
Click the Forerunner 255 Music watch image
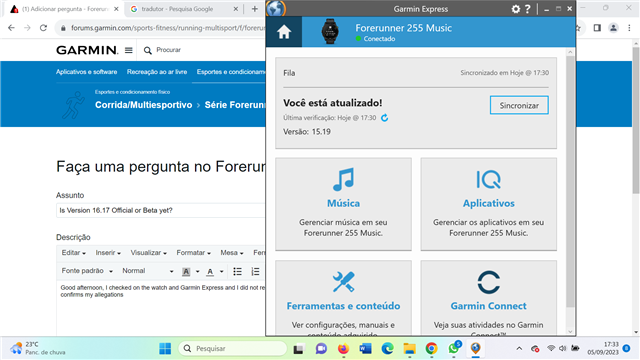[330, 31]
